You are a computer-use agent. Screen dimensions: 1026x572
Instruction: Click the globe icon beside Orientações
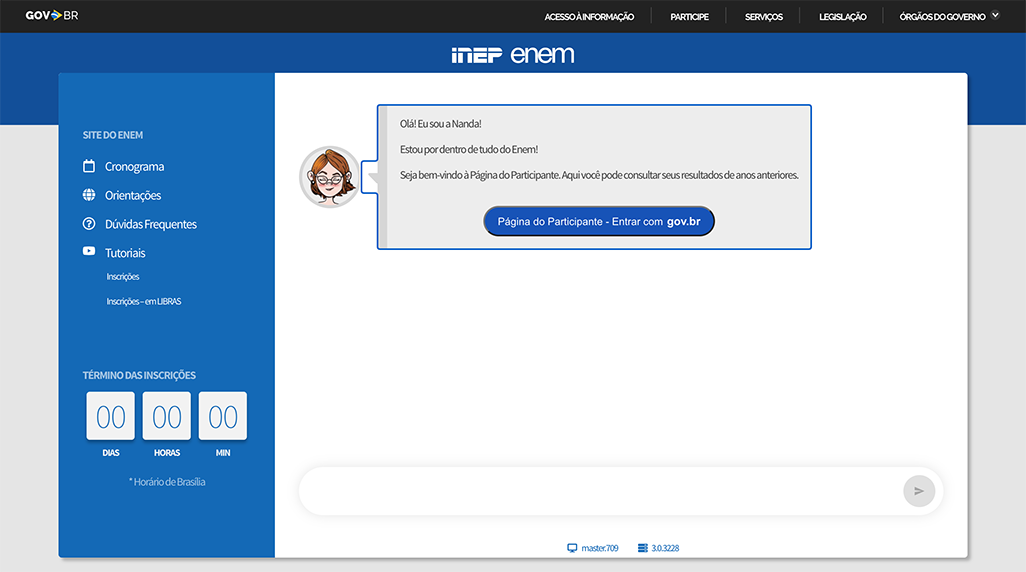(89, 194)
